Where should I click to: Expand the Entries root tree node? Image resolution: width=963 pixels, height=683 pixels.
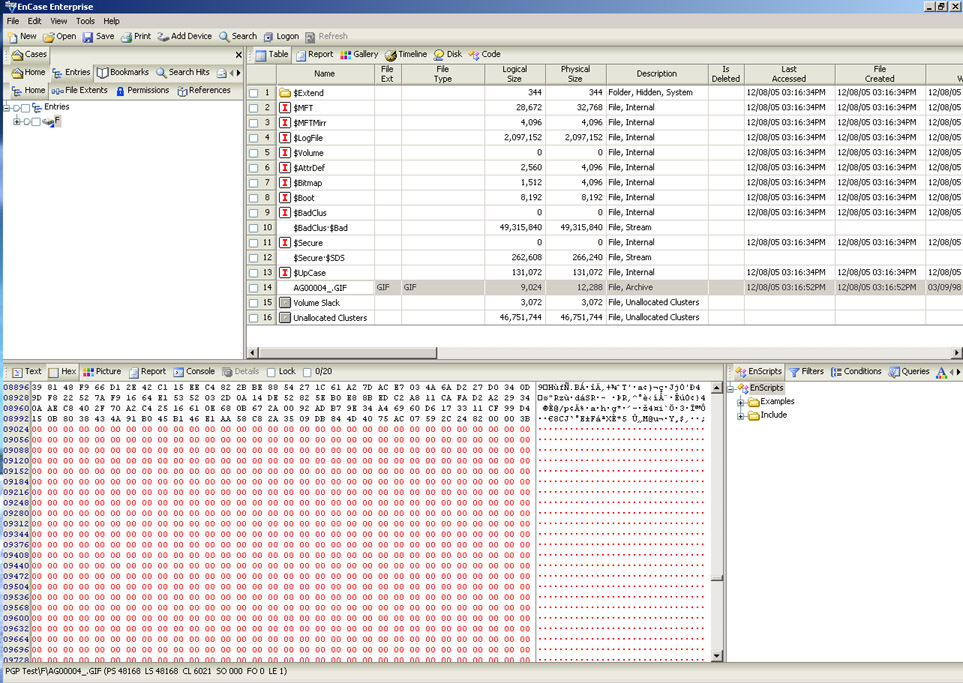[7, 108]
